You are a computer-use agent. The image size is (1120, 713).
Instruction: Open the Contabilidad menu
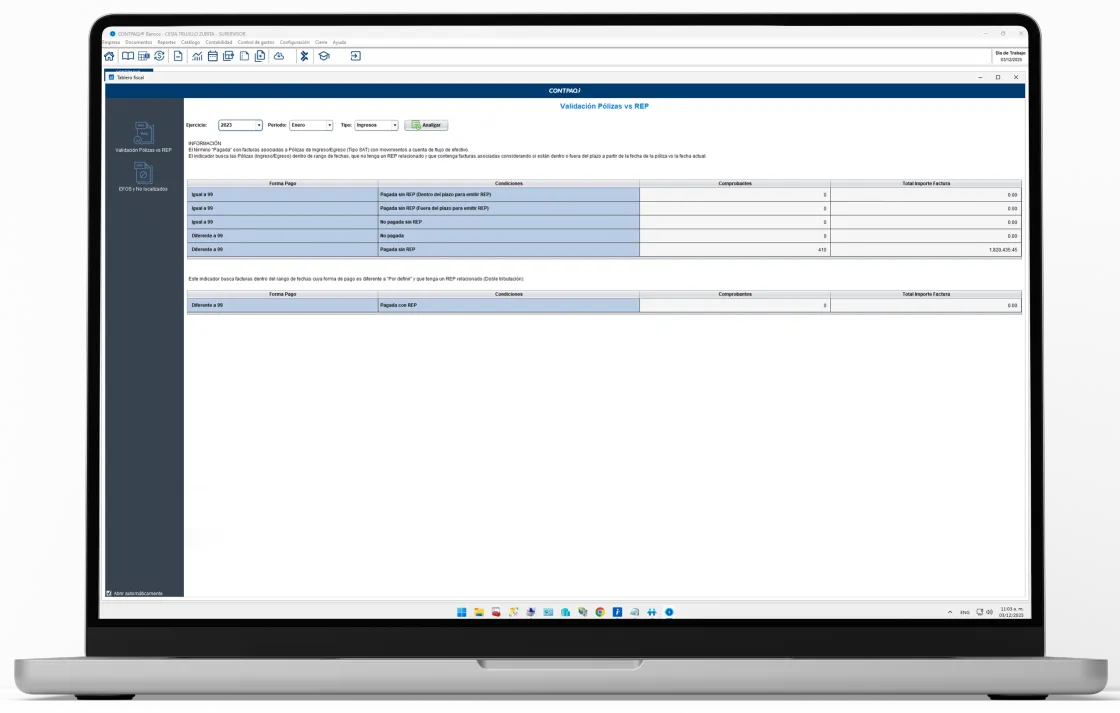(219, 42)
